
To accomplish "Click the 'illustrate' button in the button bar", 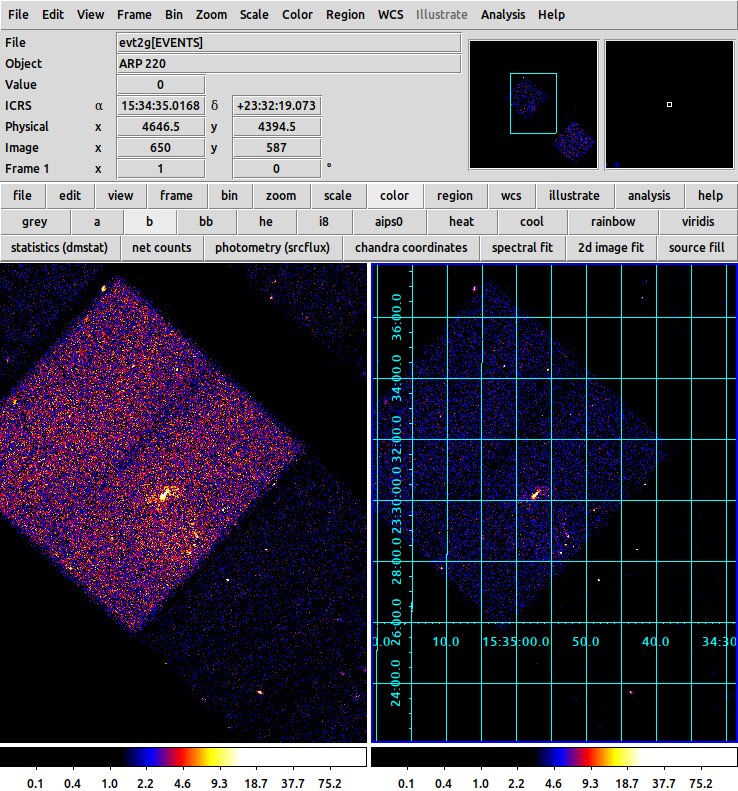I will (x=574, y=196).
